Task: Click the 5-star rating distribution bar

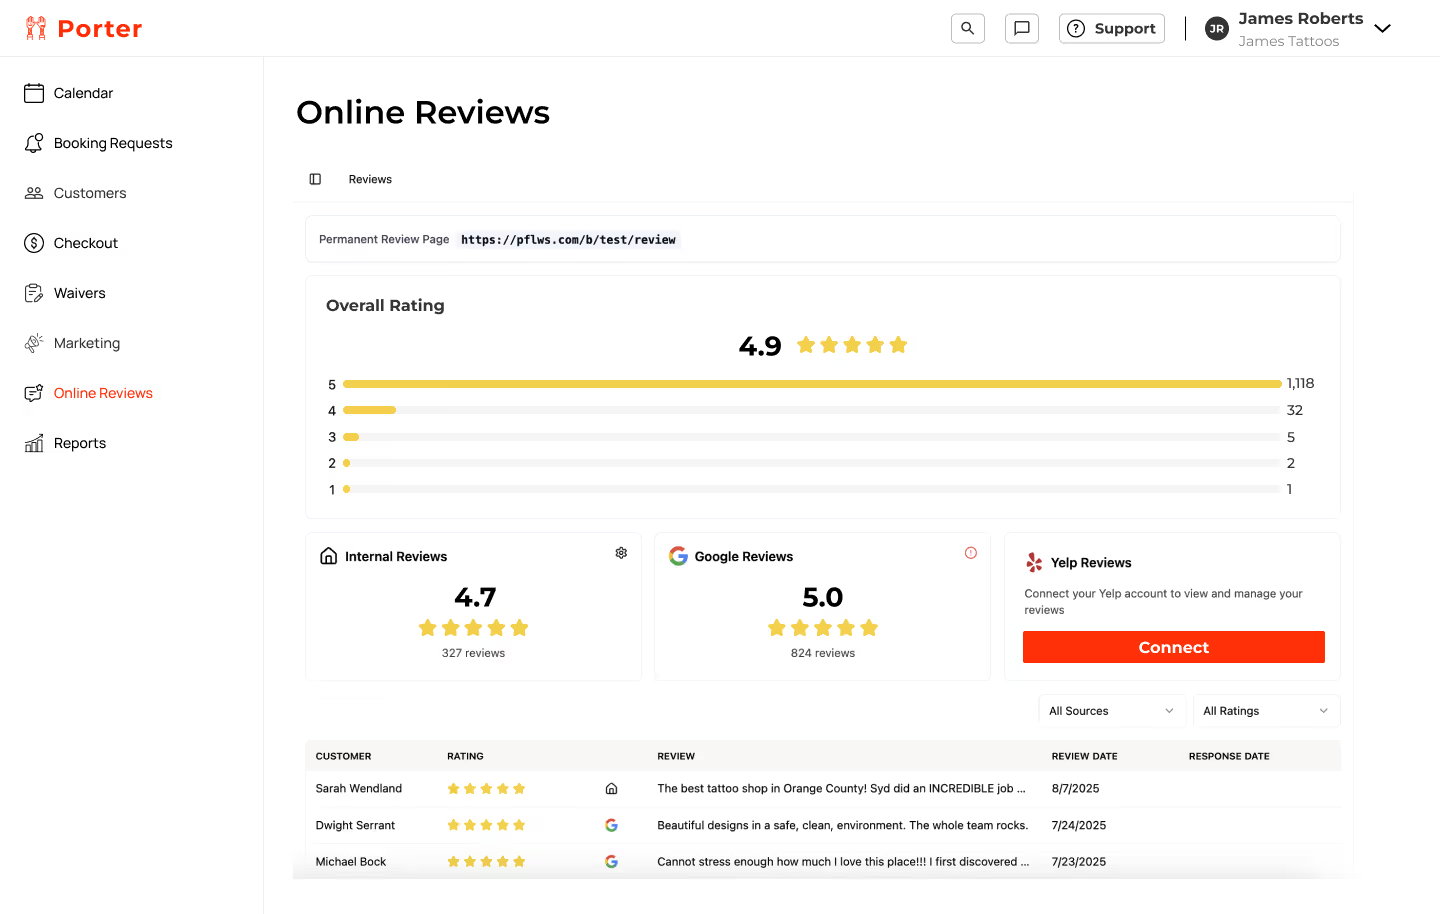Action: [810, 383]
